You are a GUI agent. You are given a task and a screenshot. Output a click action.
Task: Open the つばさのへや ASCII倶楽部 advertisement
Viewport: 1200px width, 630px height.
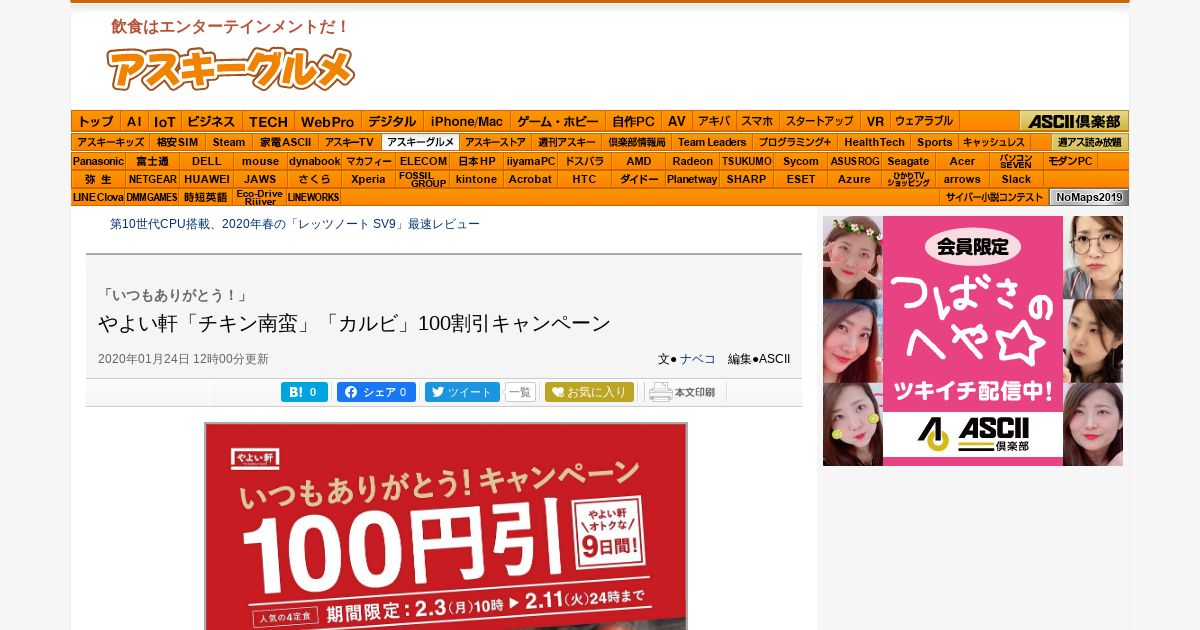[973, 341]
